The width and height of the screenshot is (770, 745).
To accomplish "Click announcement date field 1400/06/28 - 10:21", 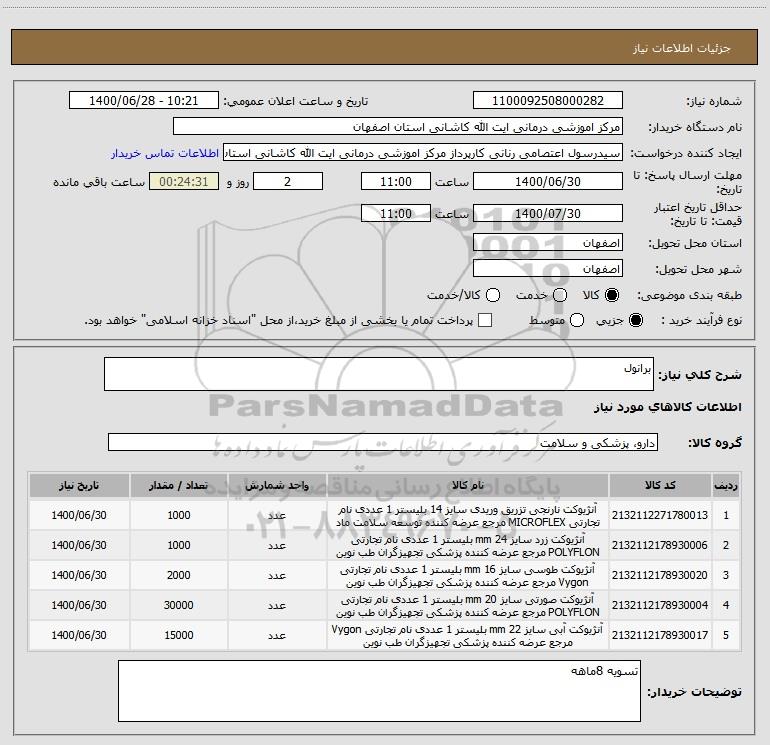I will point(143,101).
